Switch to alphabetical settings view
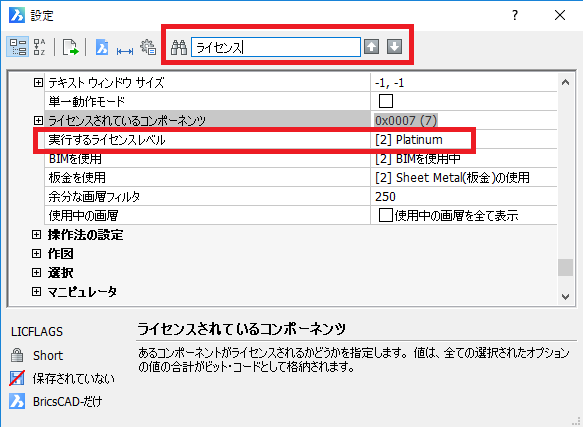The image size is (583, 427). point(39,47)
